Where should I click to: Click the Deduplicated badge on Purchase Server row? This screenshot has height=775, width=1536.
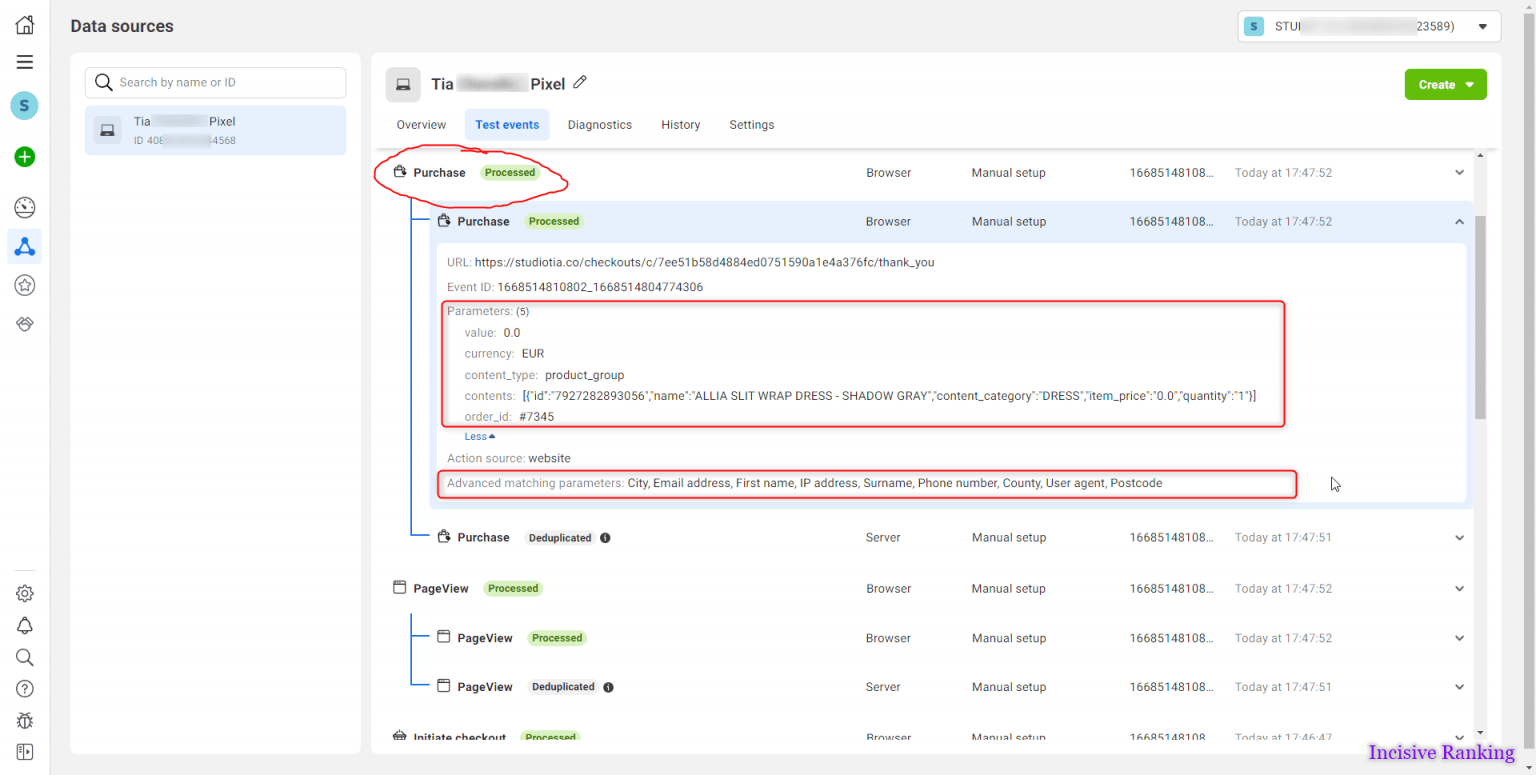coord(560,538)
